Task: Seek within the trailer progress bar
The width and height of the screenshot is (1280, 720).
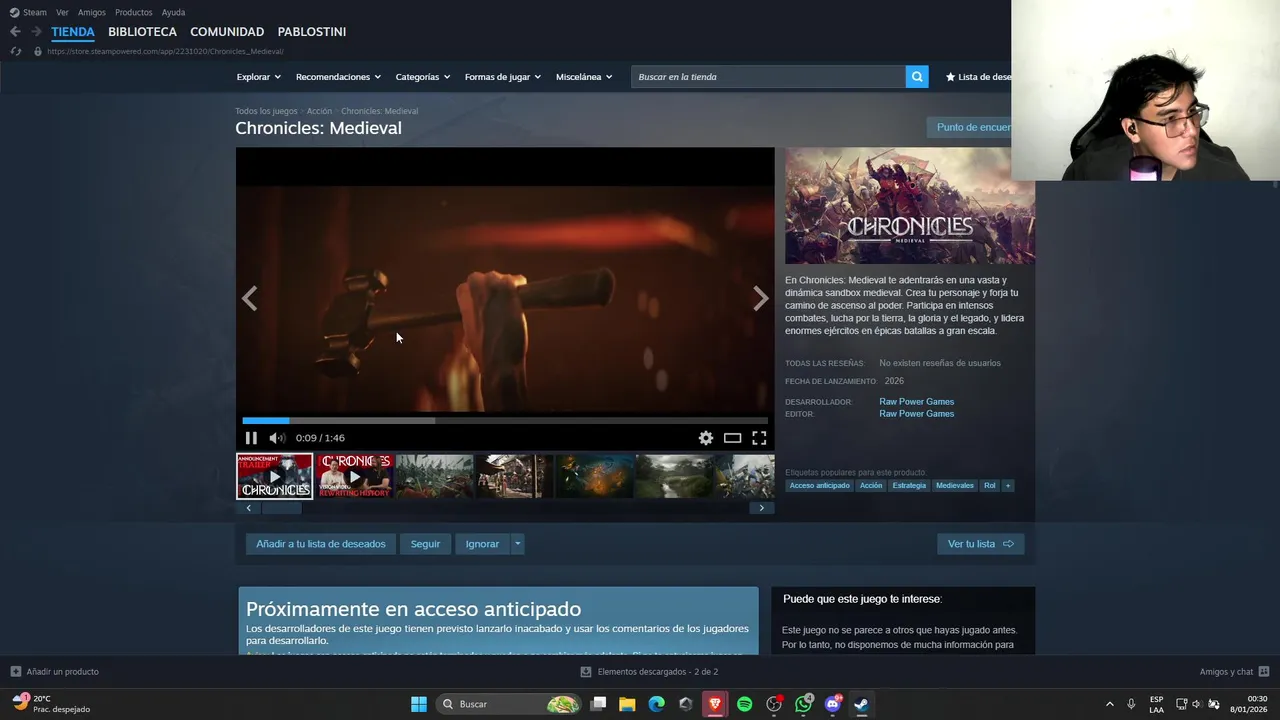Action: pyautogui.click(x=505, y=421)
